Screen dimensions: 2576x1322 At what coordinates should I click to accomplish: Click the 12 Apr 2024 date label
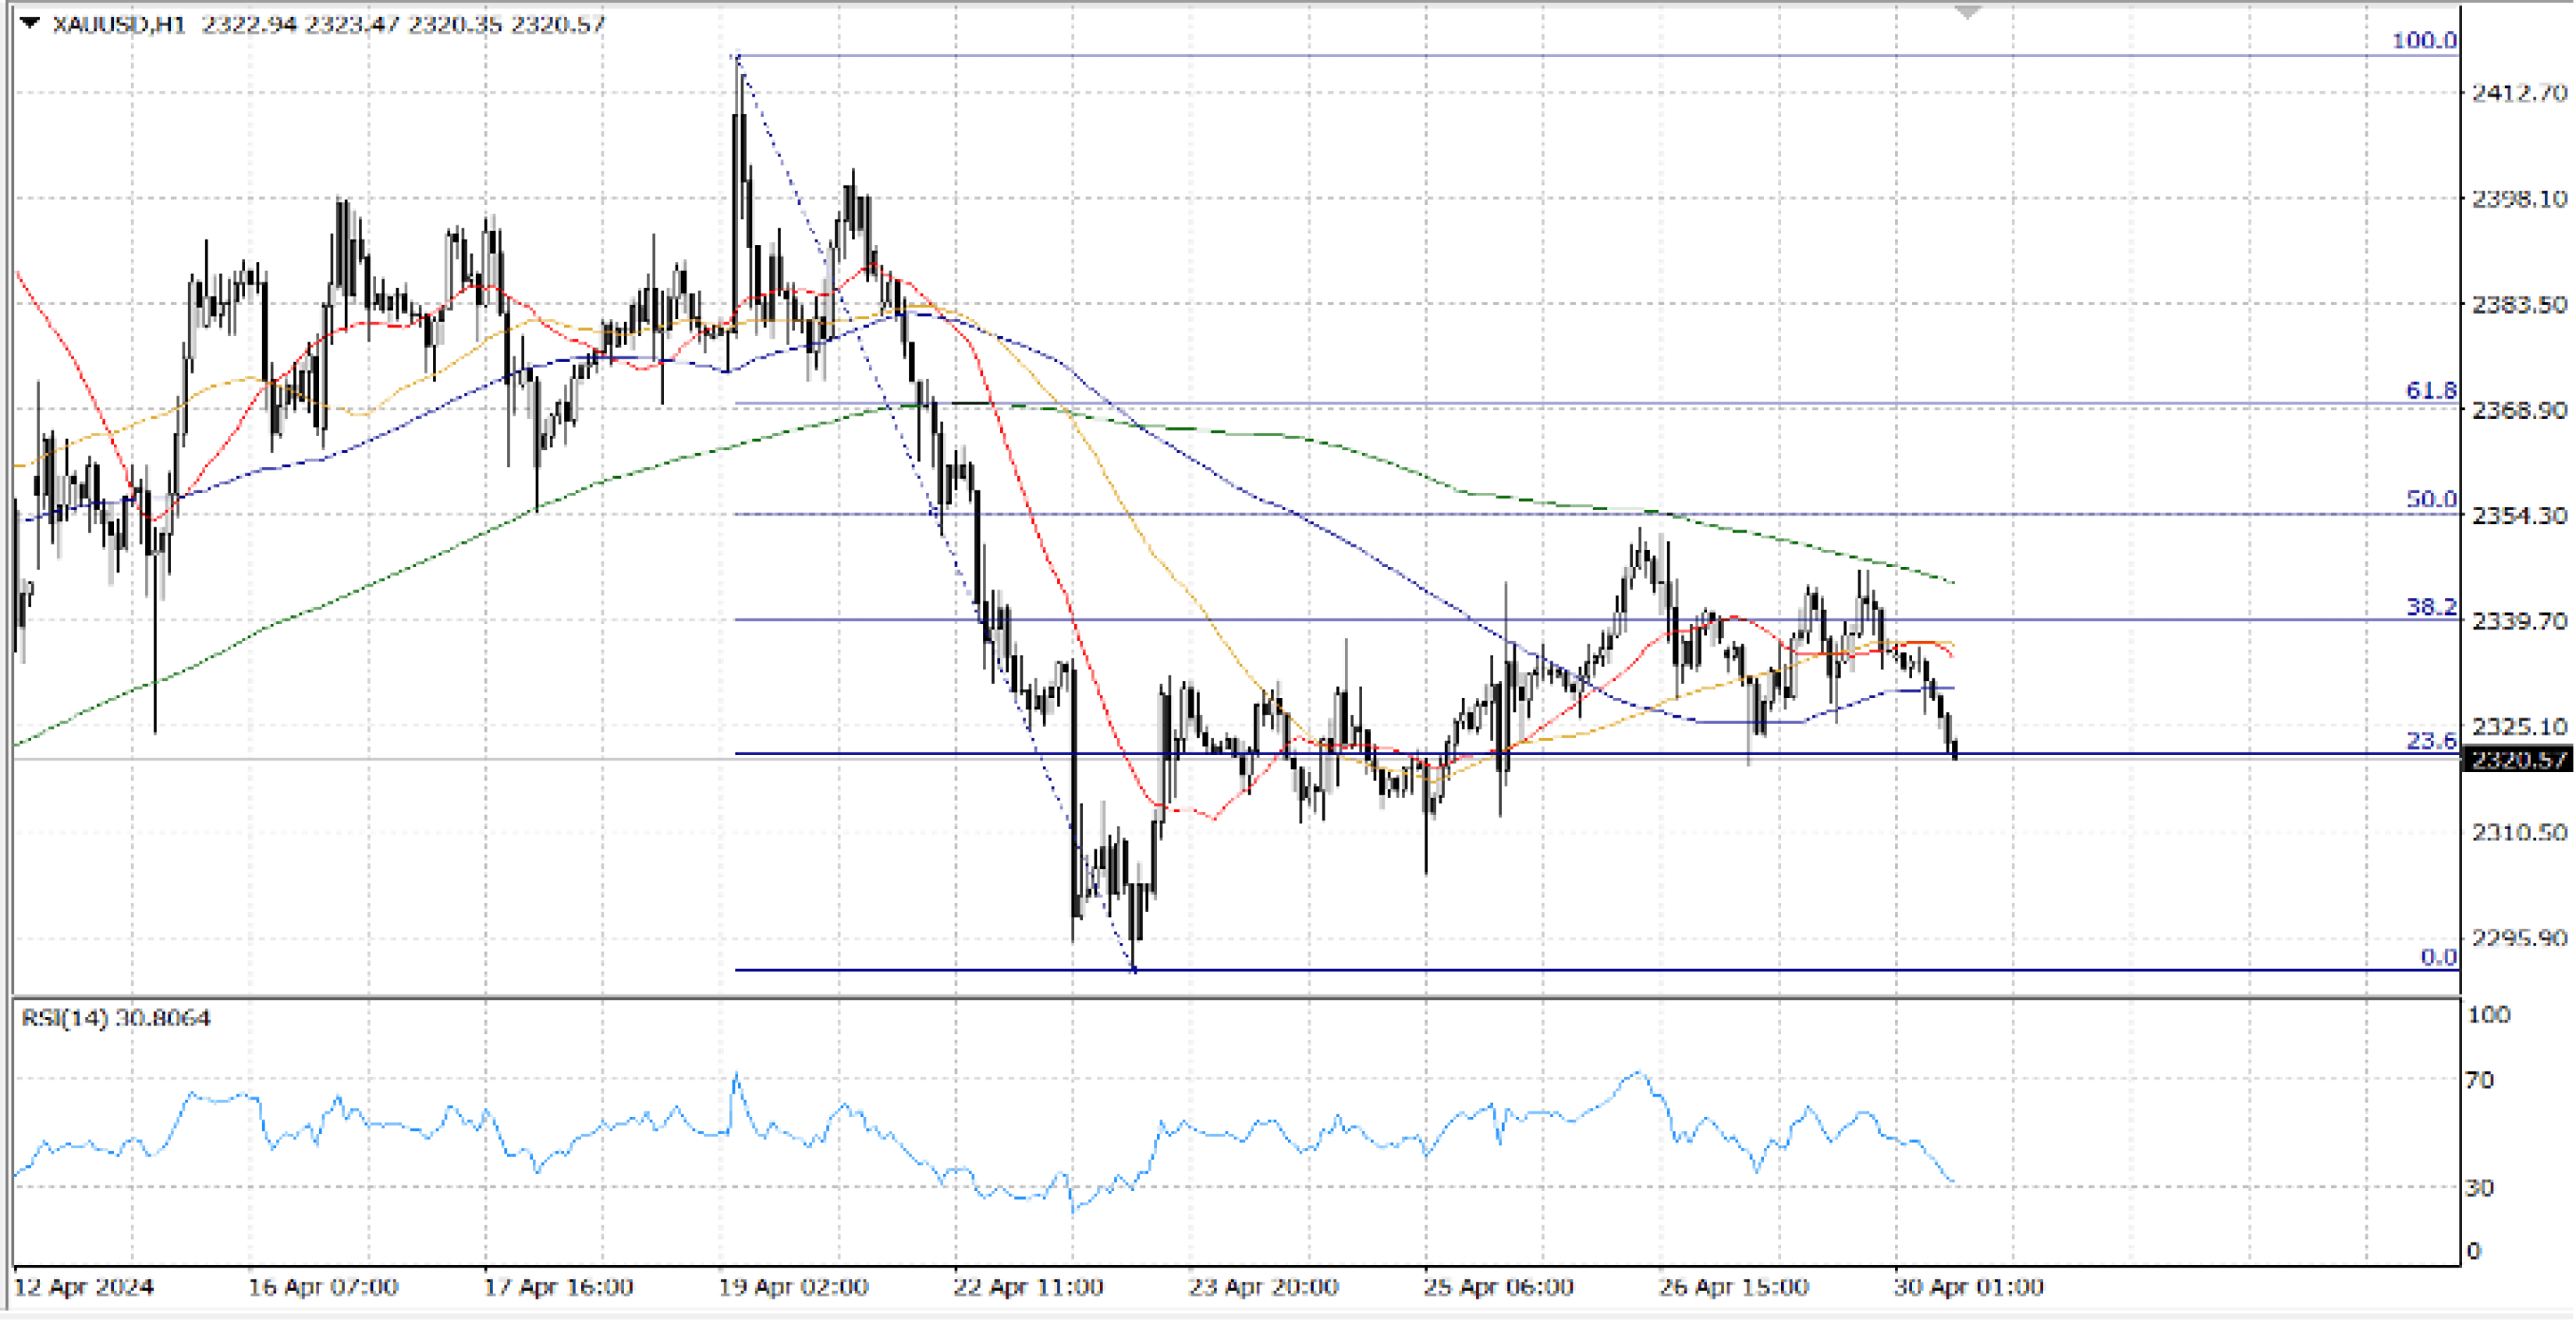pyautogui.click(x=84, y=1287)
